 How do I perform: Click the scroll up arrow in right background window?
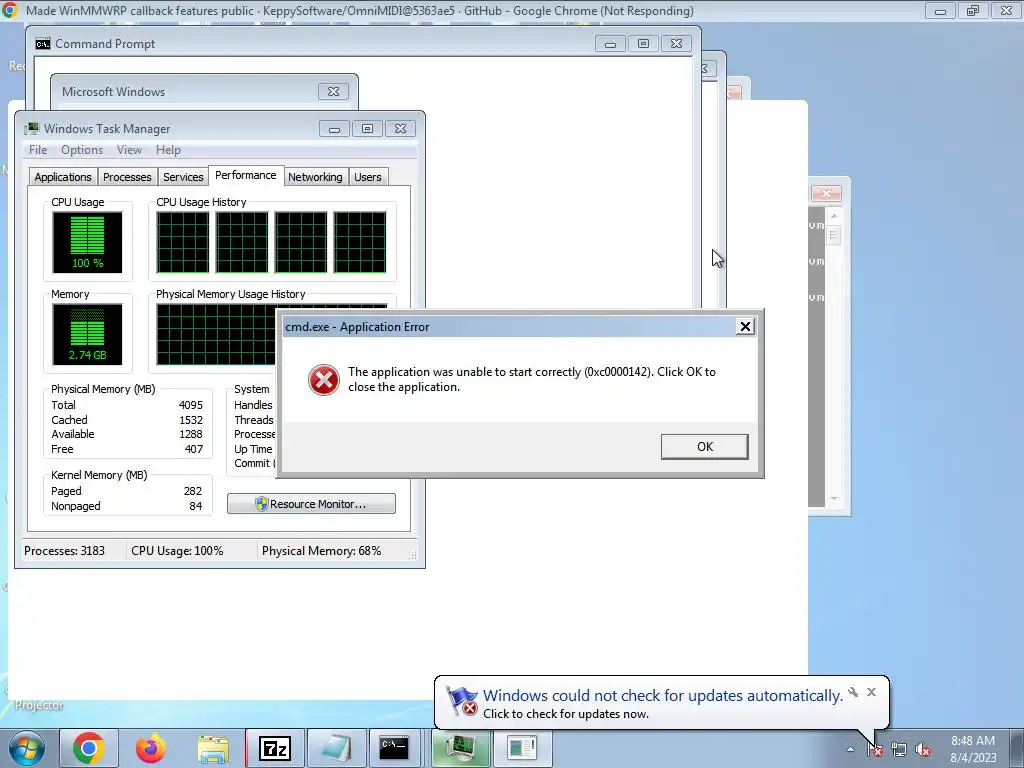(833, 216)
